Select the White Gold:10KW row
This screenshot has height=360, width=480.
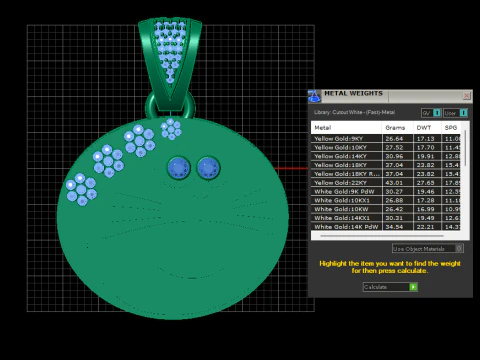(x=386, y=209)
